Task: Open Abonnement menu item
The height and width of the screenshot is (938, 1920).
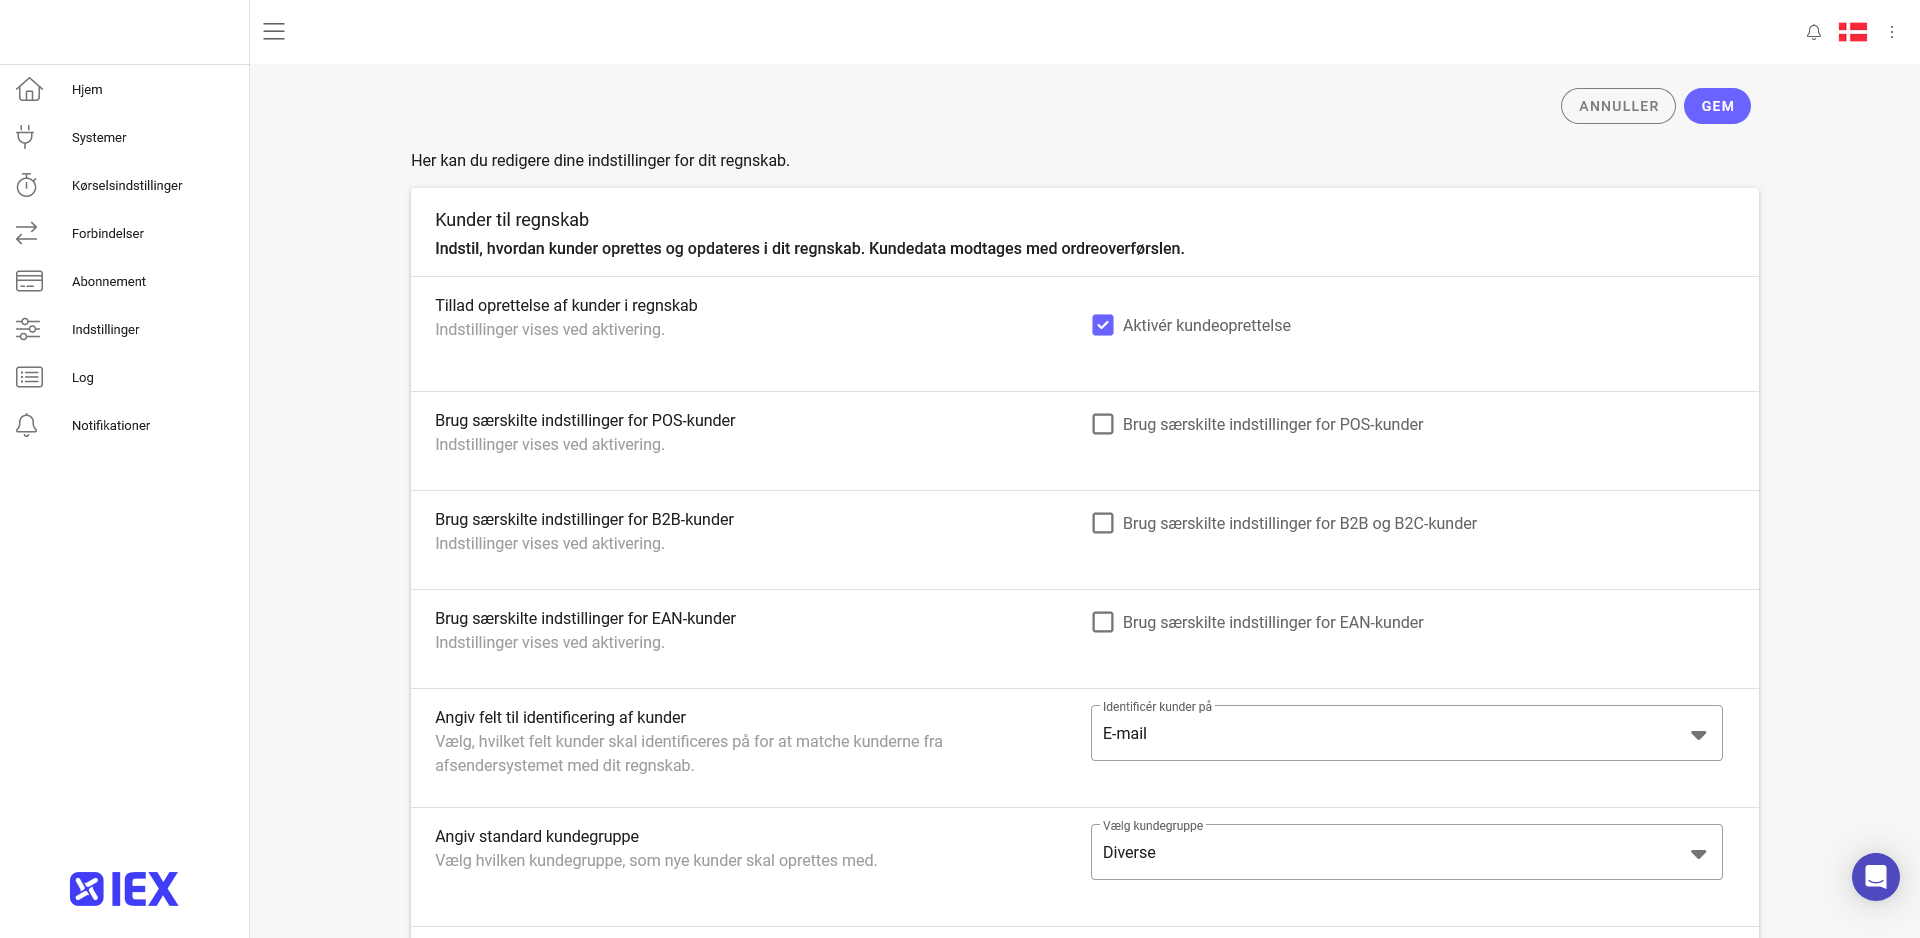Action: (109, 281)
